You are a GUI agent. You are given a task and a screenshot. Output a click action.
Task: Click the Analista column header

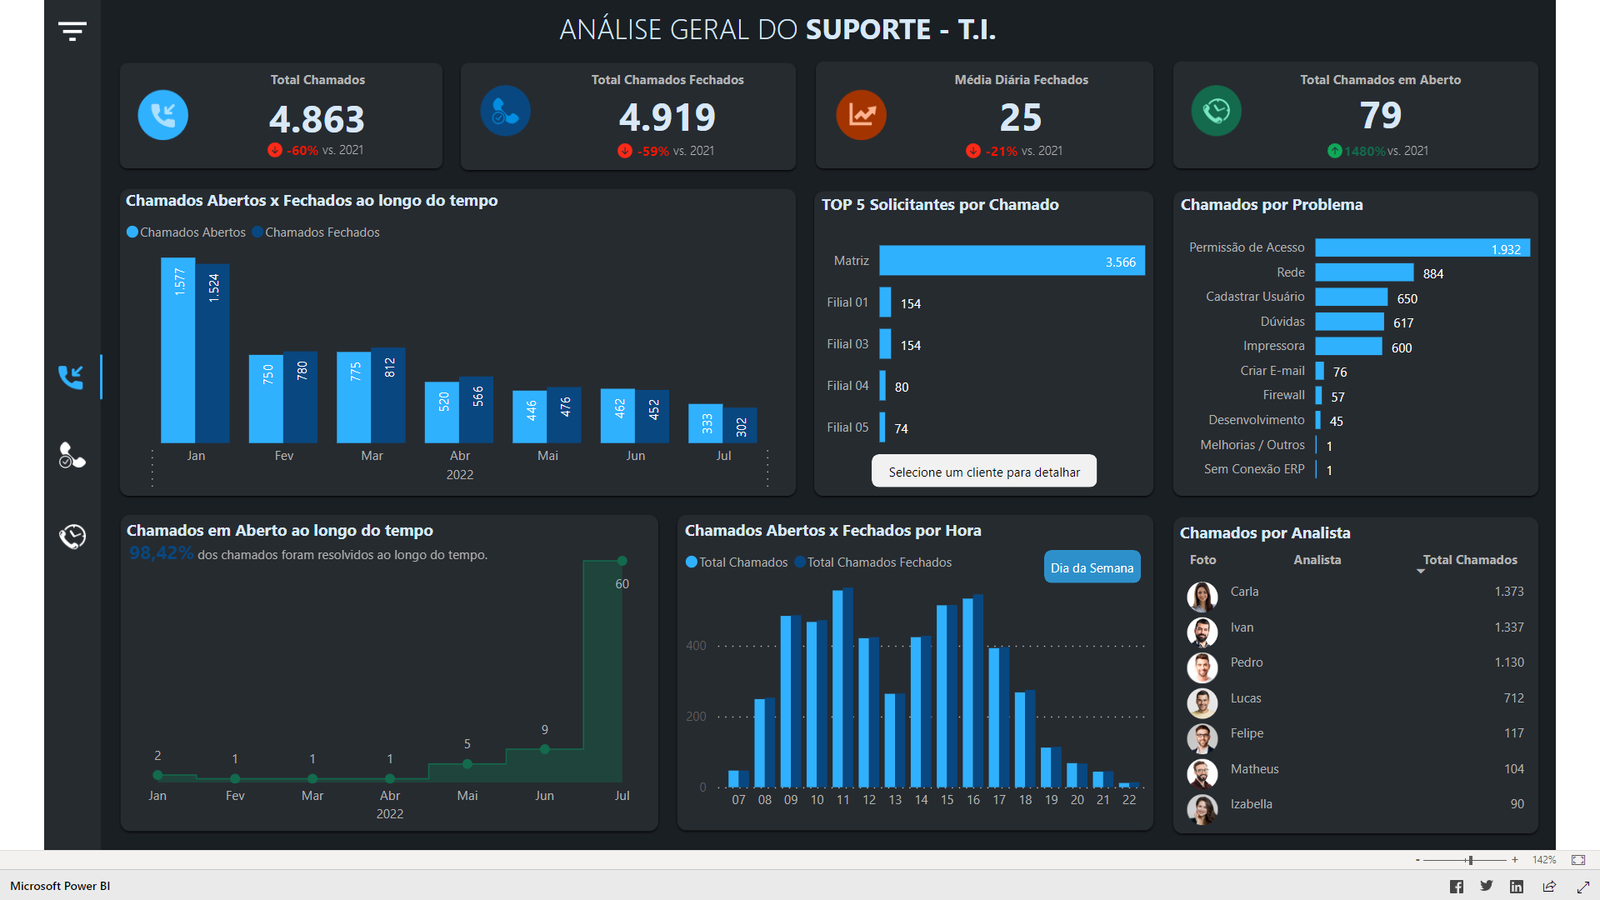(x=1316, y=560)
